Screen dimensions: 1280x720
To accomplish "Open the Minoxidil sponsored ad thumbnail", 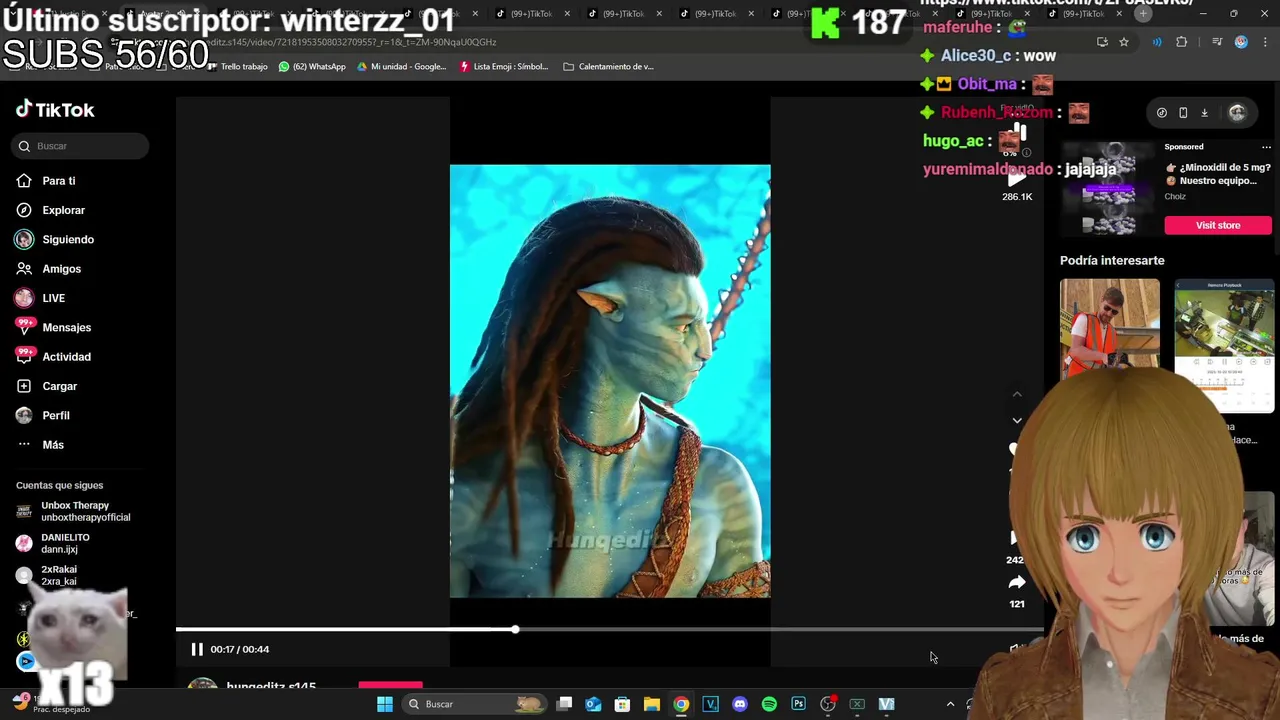I will coord(1108,188).
